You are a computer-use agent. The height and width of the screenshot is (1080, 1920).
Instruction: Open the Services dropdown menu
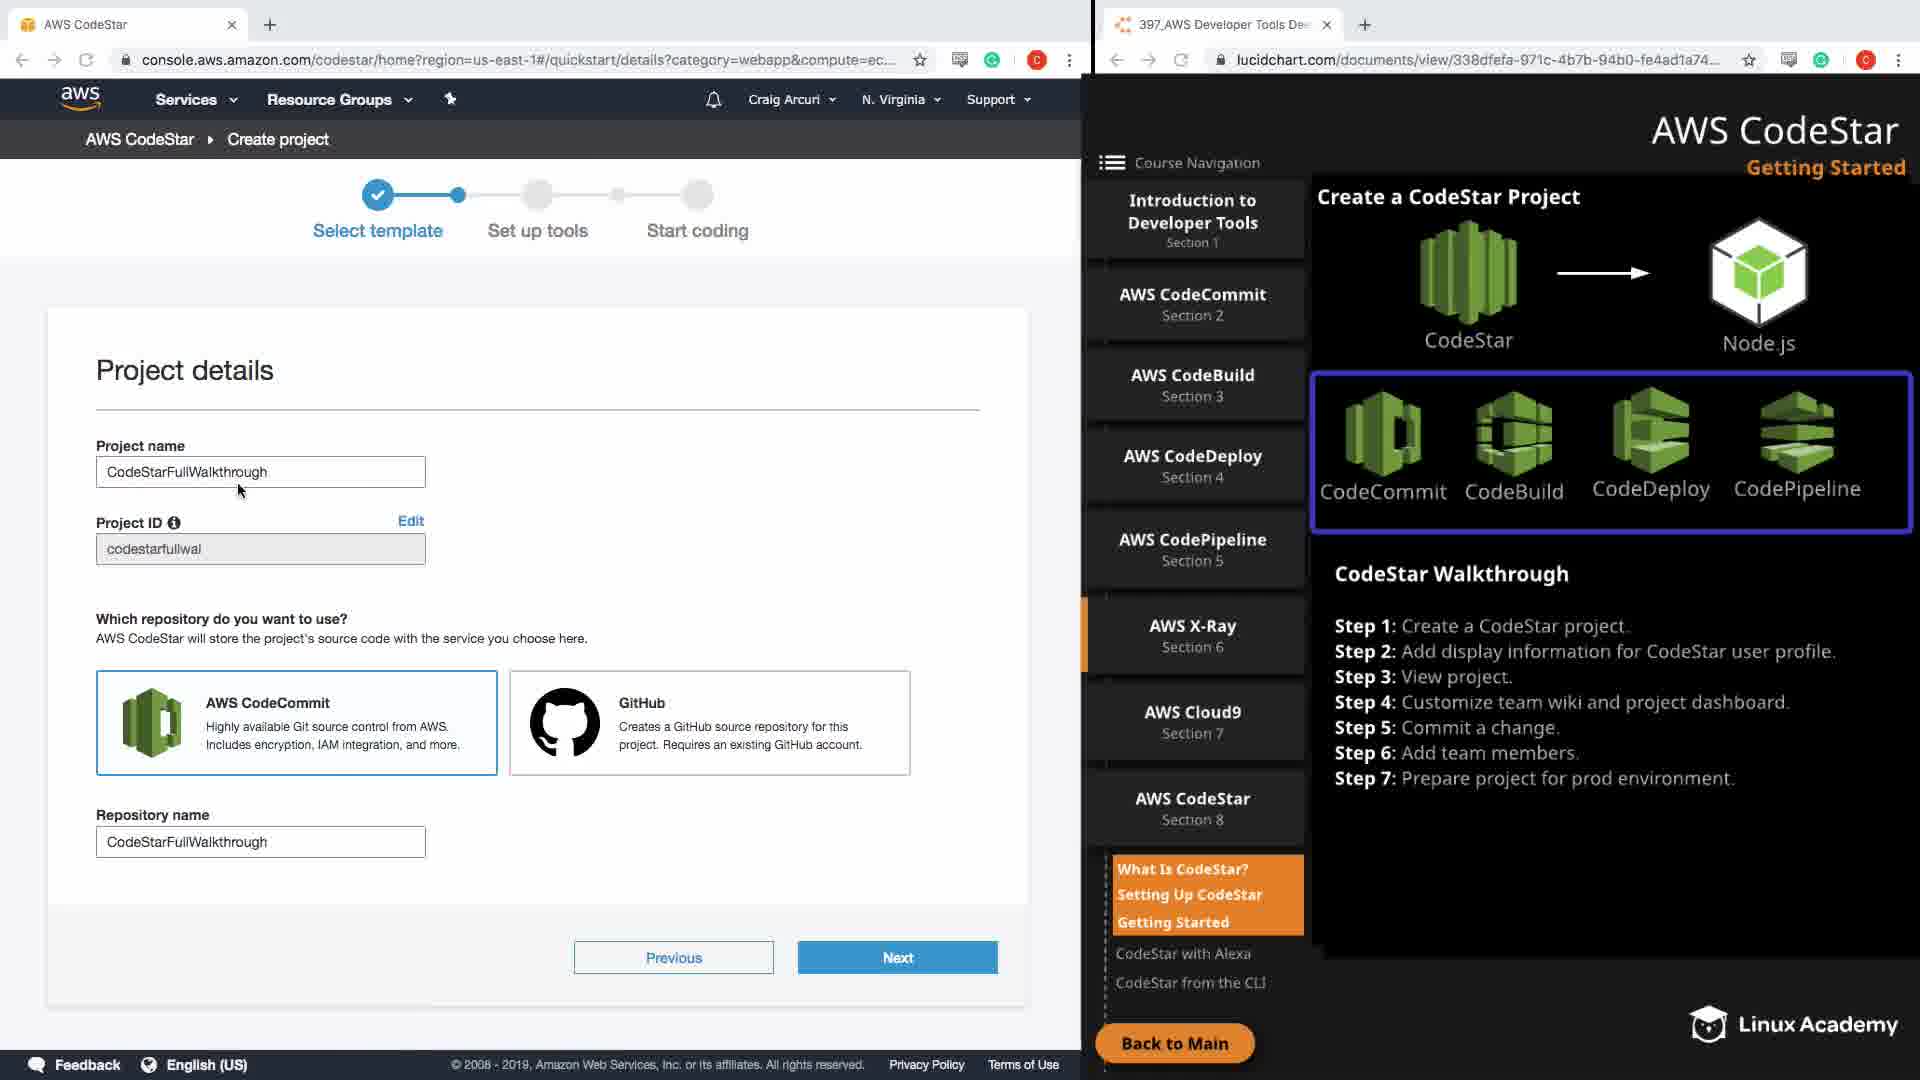(x=196, y=100)
